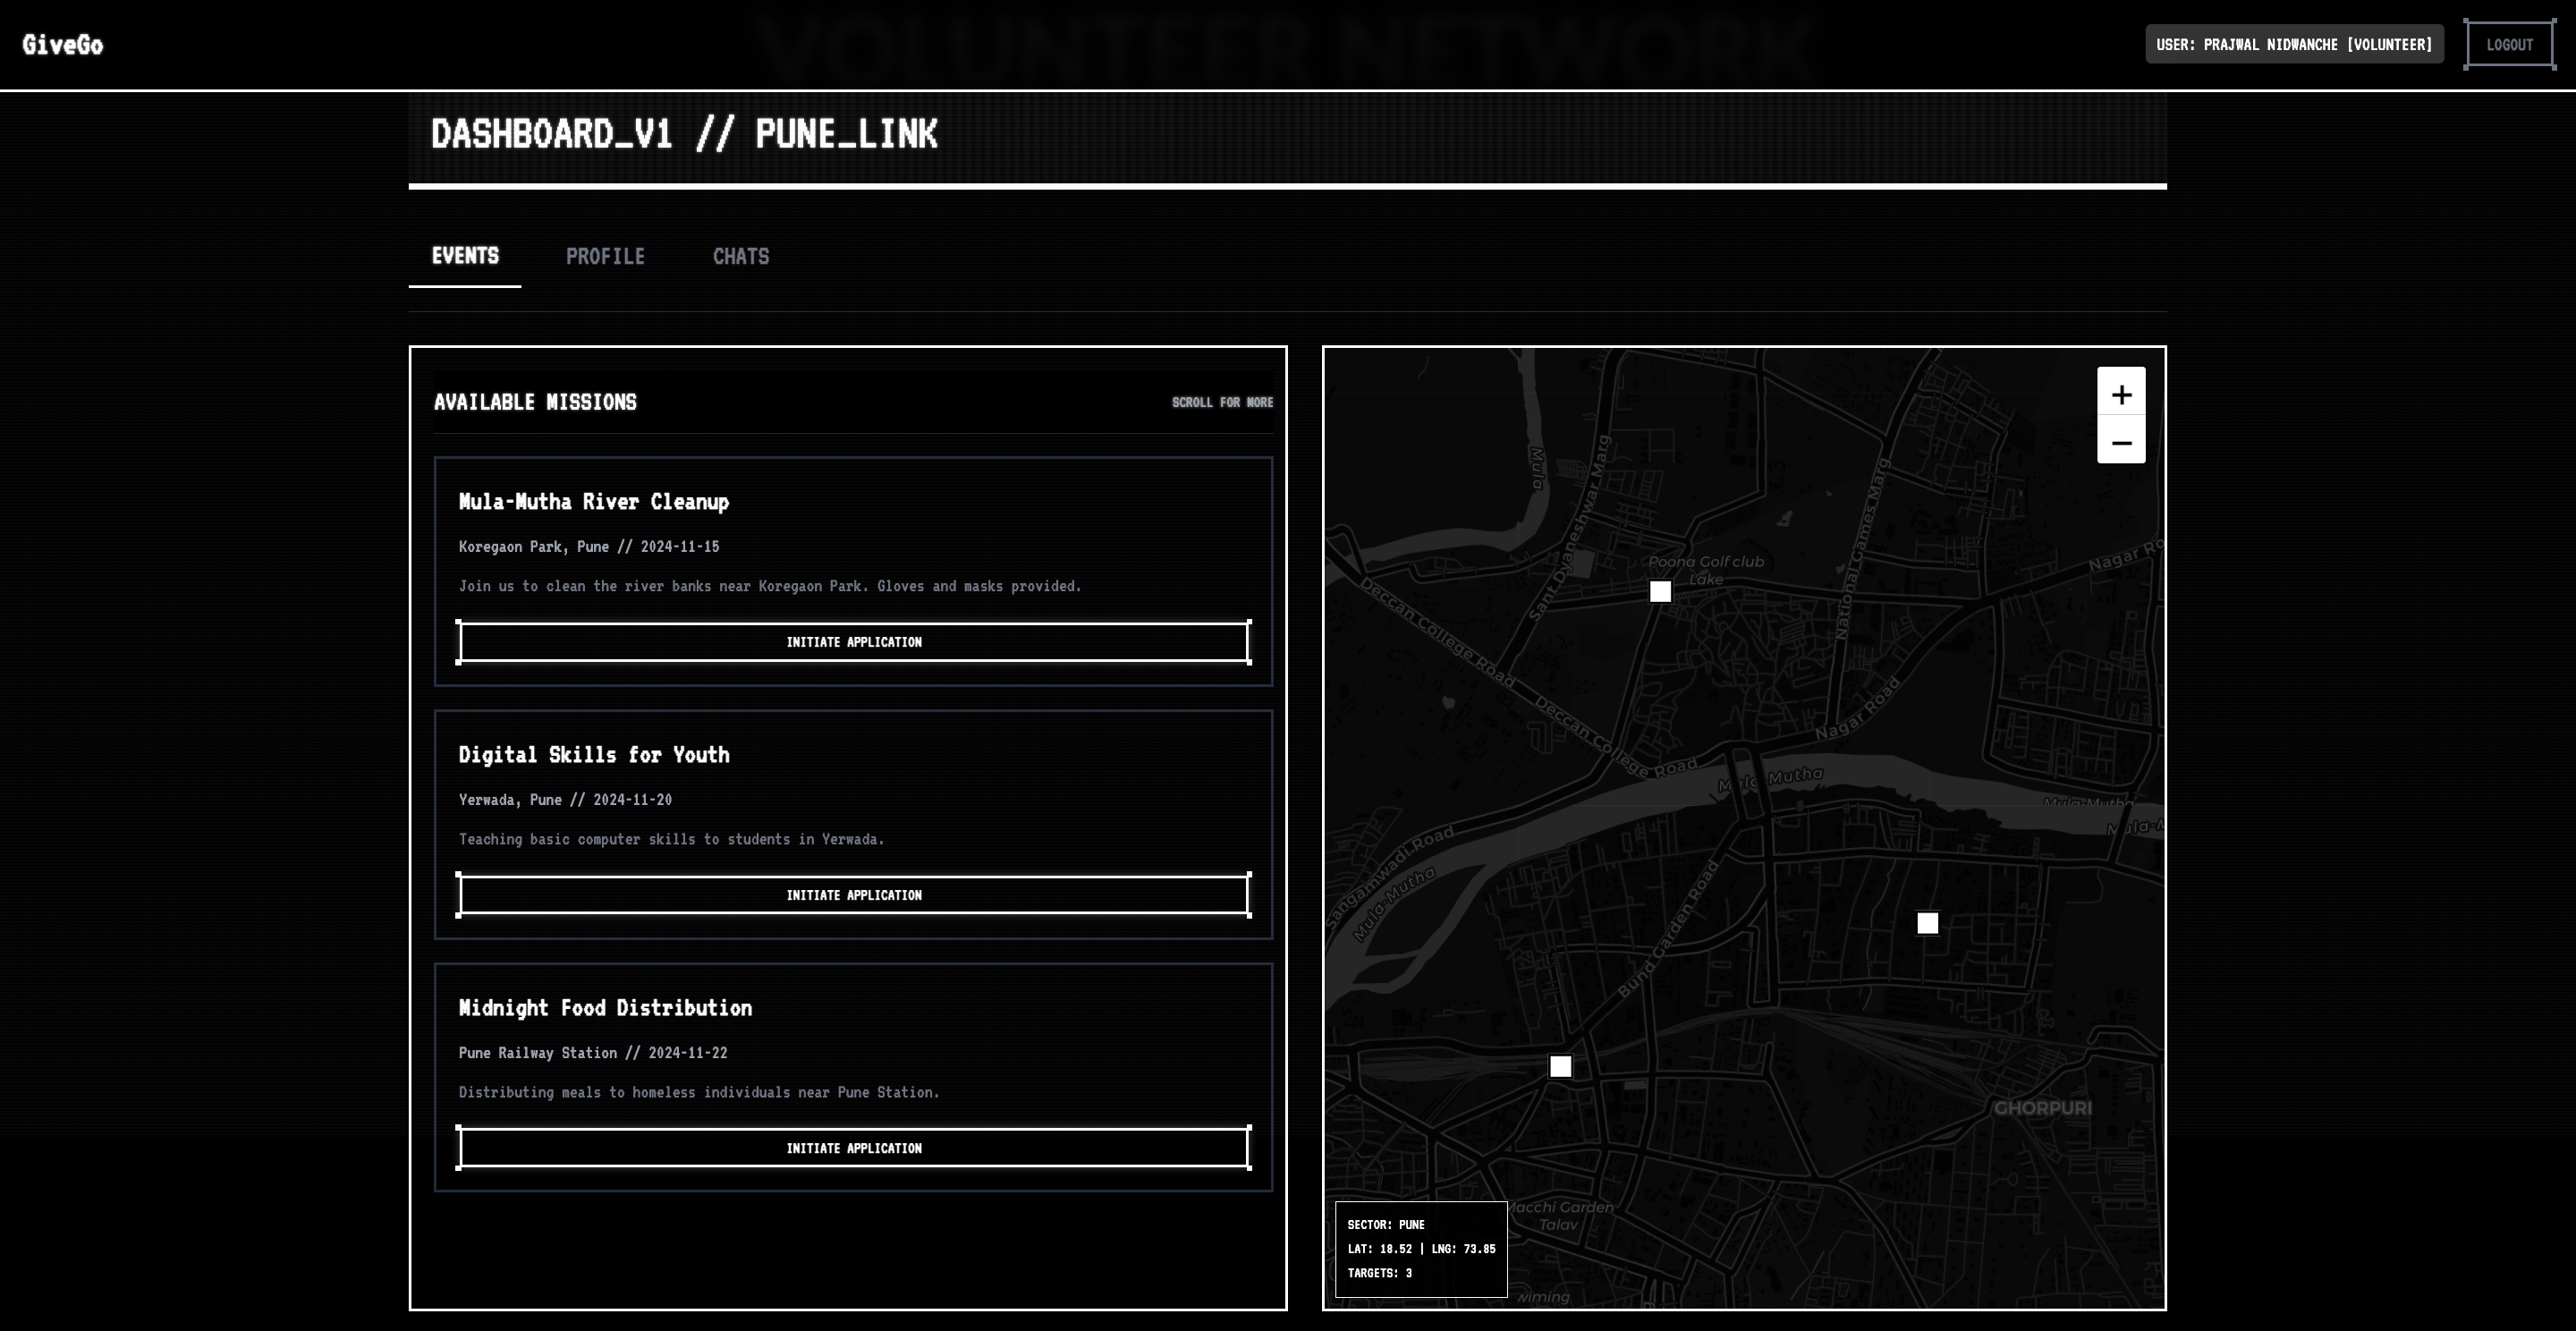The height and width of the screenshot is (1331, 2576).
Task: Click the user Prajwal Nidwanche badge
Action: 2293,45
